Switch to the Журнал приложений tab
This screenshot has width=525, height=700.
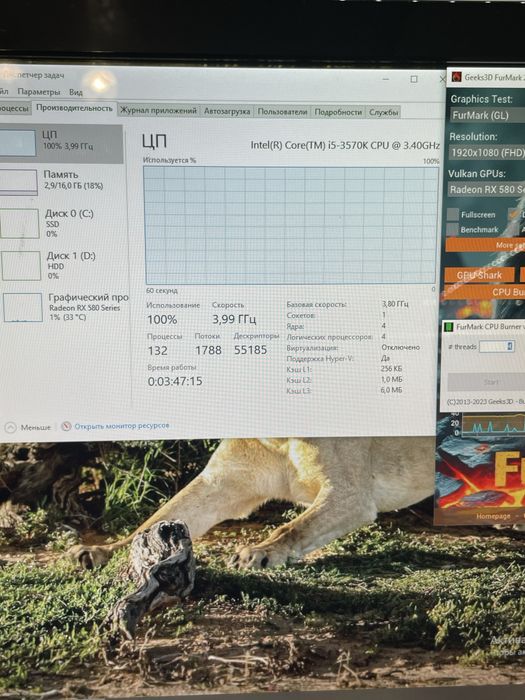point(158,111)
